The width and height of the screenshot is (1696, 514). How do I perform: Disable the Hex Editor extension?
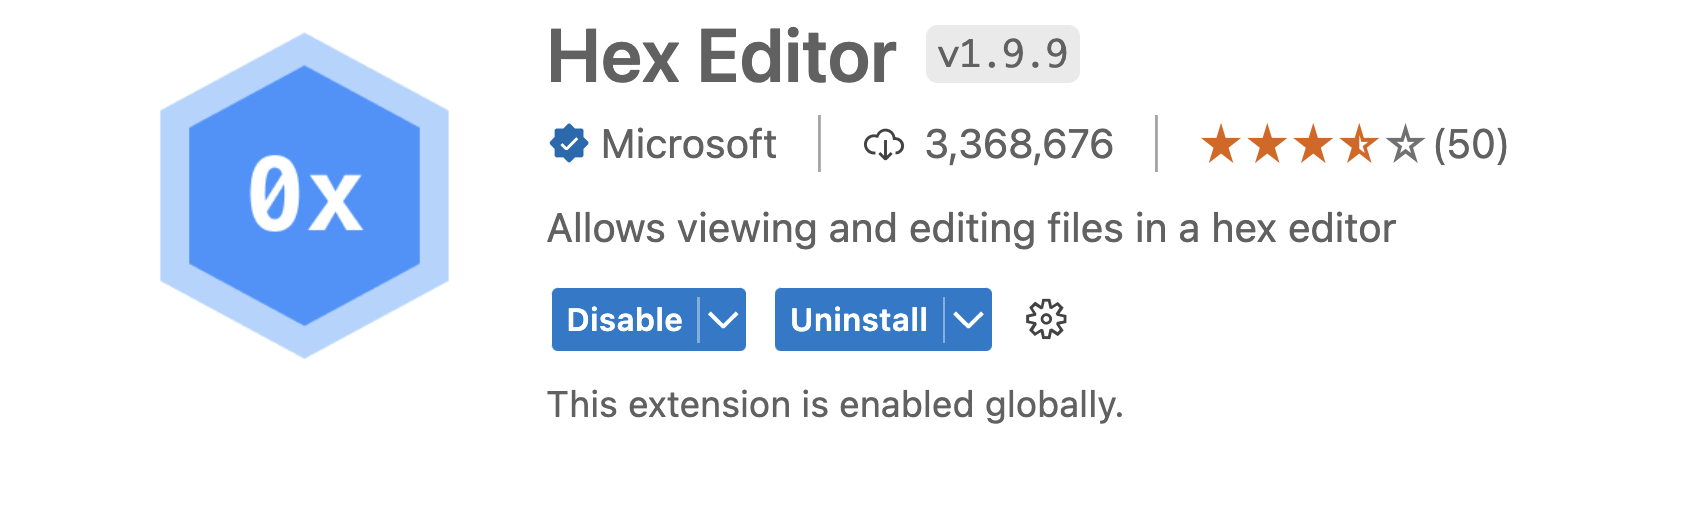point(624,320)
